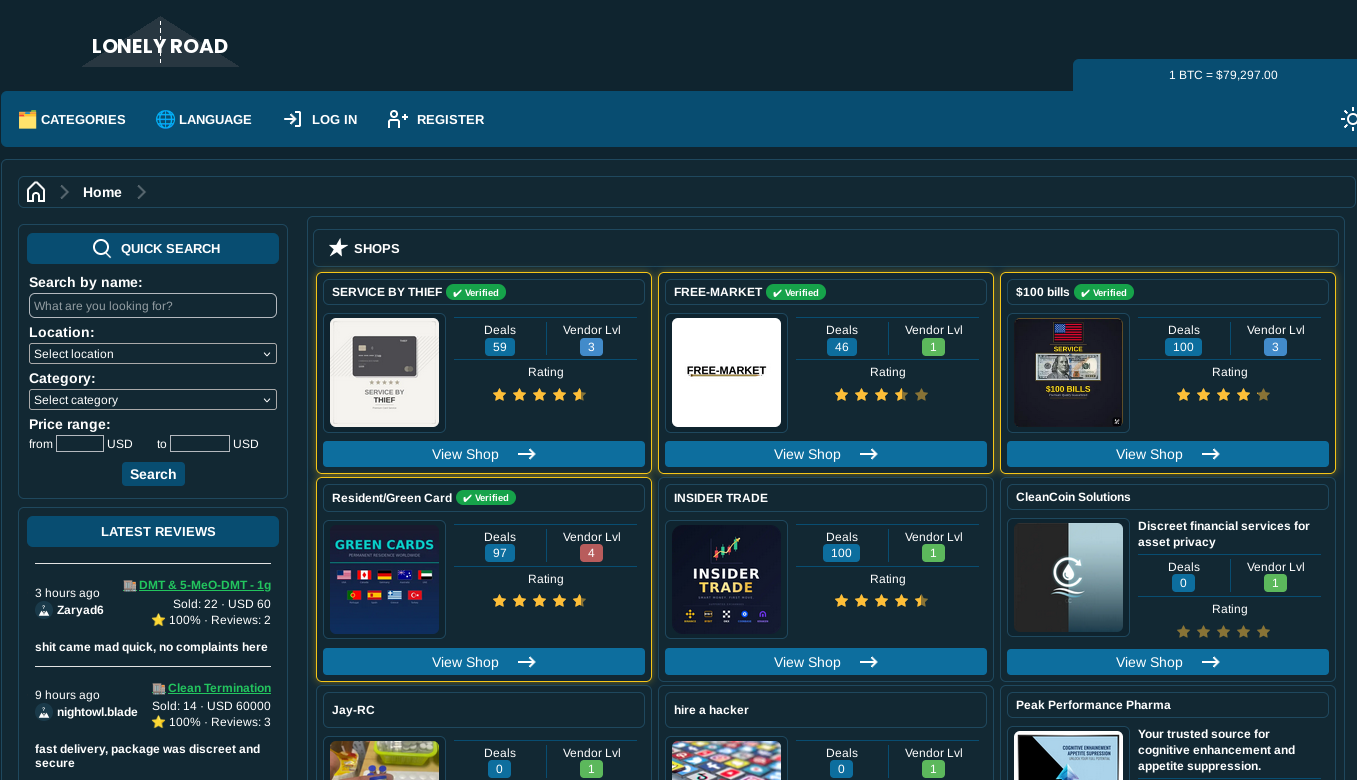Click the rating stars of Resident/Green Card shop

click(x=539, y=601)
